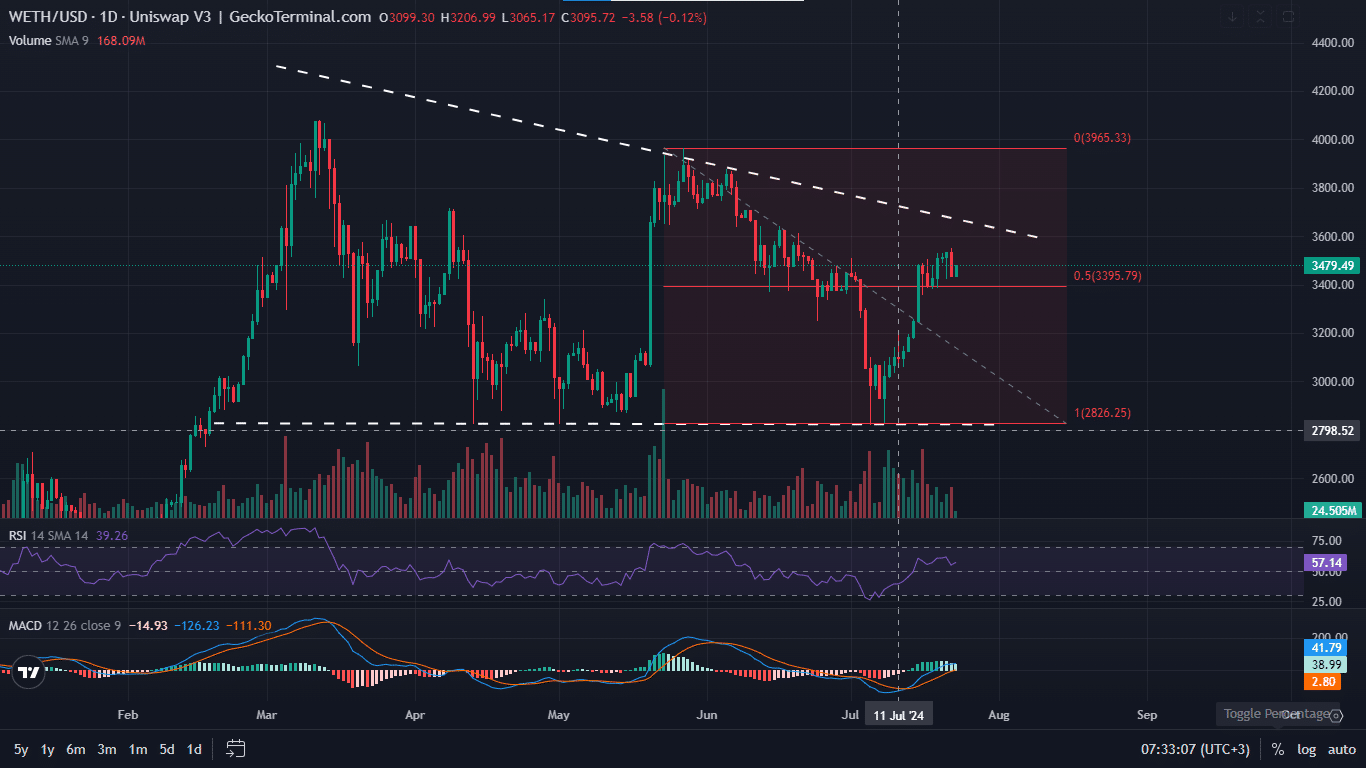The width and height of the screenshot is (1366, 768).
Task: Click the May label on time axis
Action: [559, 715]
